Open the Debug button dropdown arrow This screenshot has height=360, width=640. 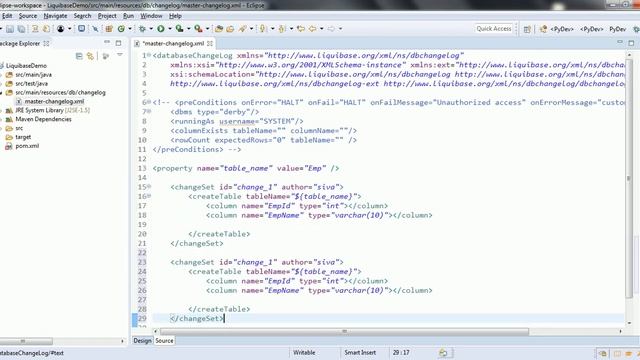151,29
